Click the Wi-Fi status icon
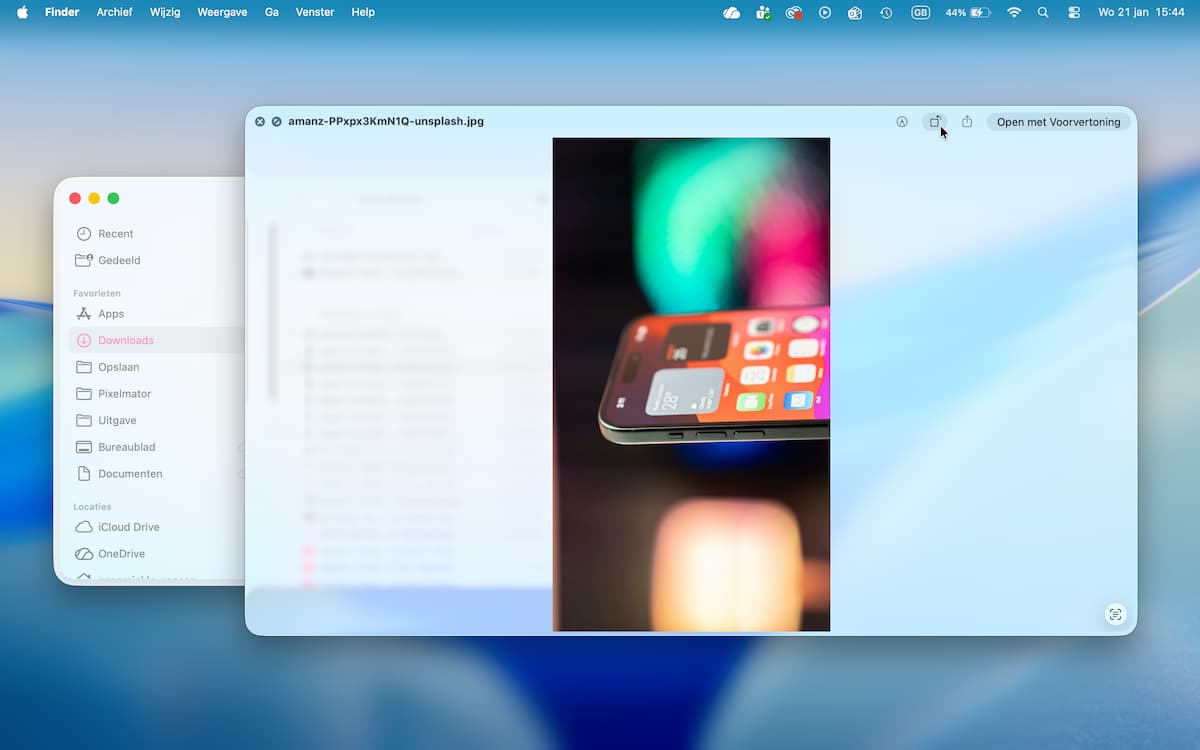1200x750 pixels. coord(1014,12)
